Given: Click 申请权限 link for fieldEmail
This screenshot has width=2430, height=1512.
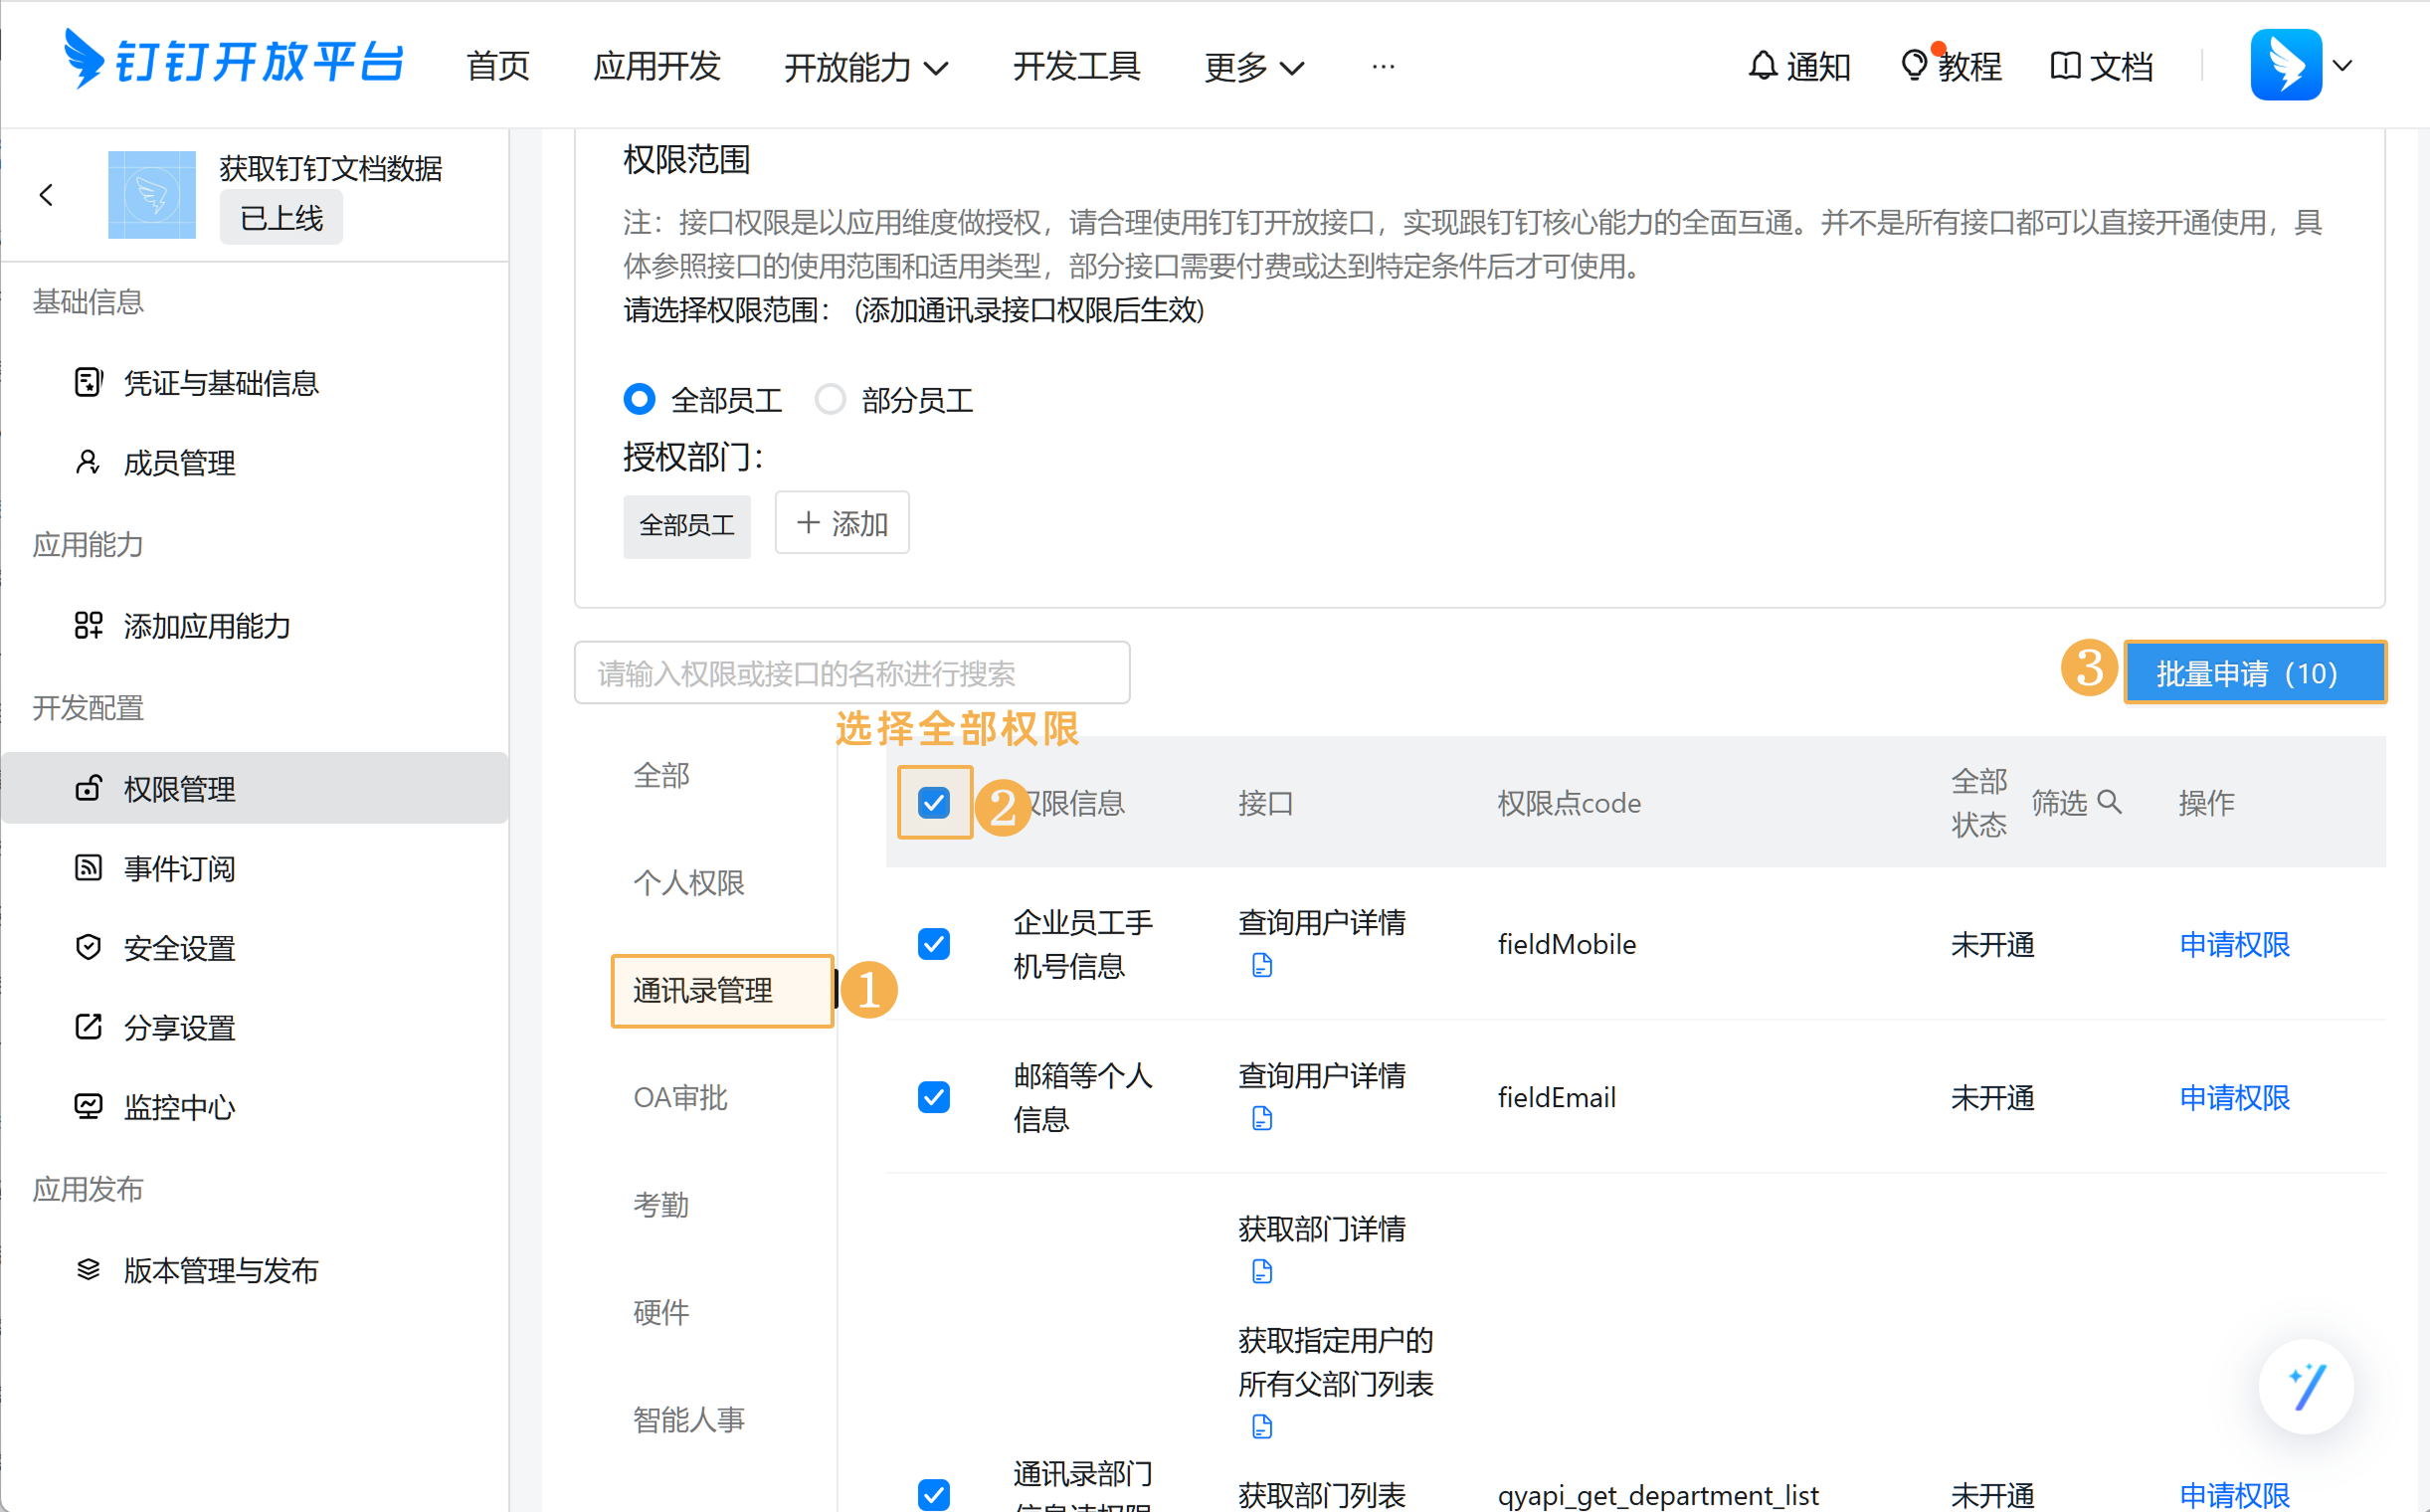Looking at the screenshot, I should (x=2234, y=1098).
